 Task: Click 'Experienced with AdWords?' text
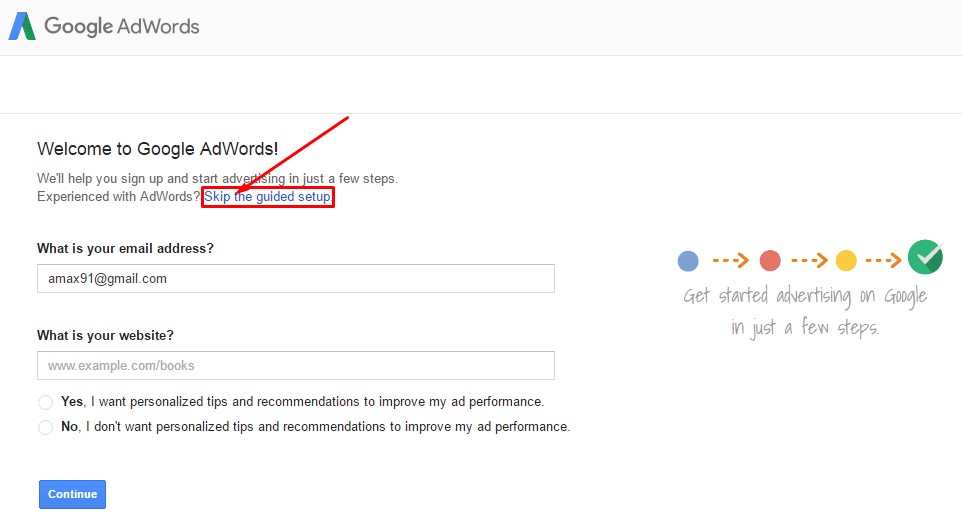(118, 197)
